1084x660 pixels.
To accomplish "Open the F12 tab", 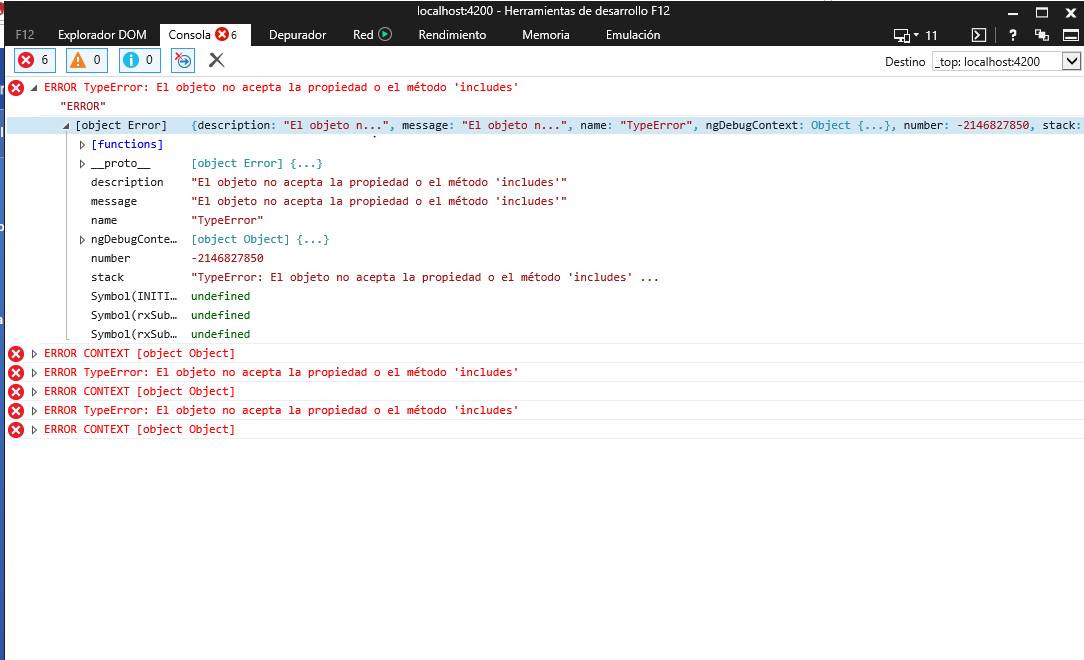I will click(x=25, y=35).
